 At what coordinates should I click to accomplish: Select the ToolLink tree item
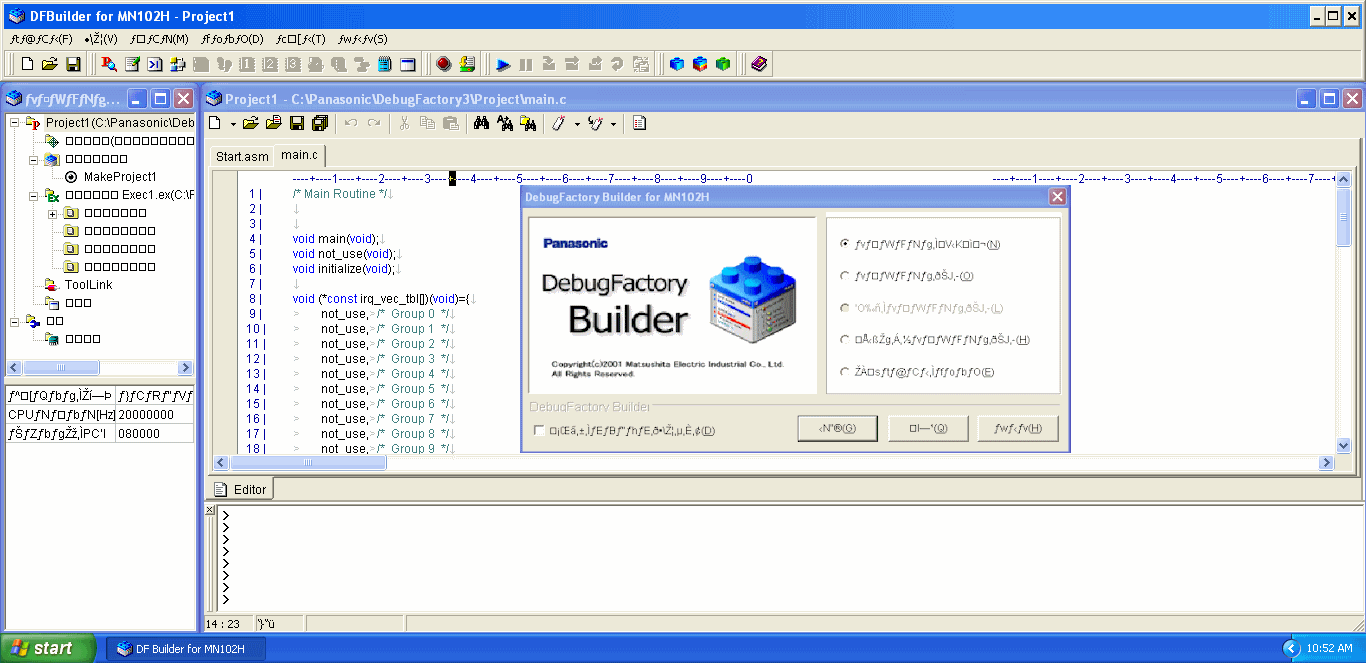tap(88, 285)
